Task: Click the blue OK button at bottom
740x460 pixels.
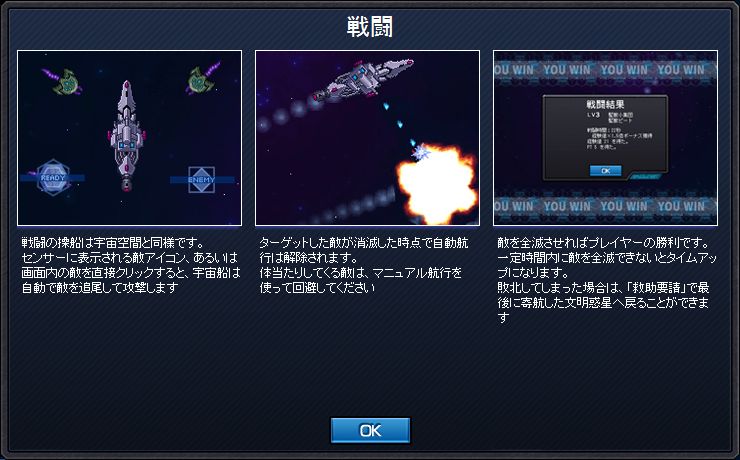Action: click(370, 430)
